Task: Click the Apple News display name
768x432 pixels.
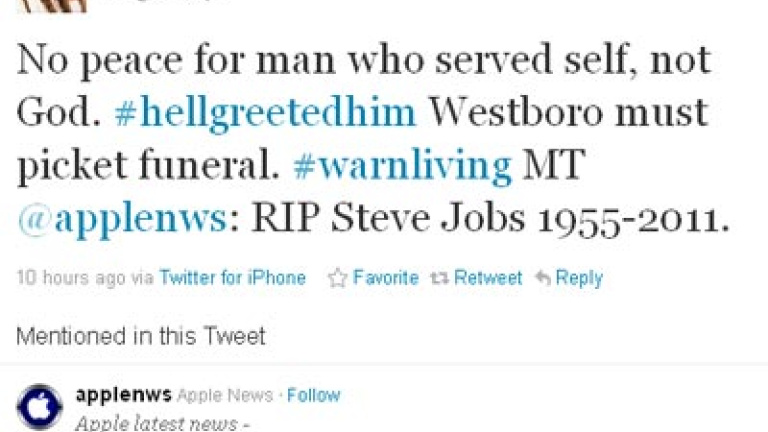Action: tap(225, 395)
